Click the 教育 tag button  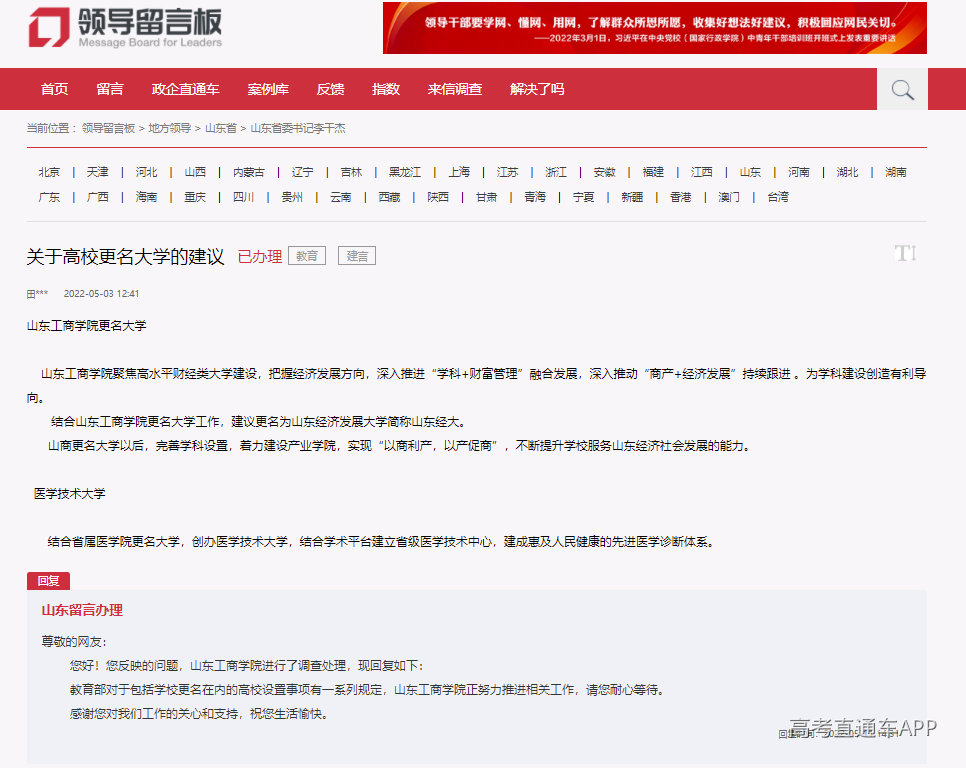pos(306,255)
